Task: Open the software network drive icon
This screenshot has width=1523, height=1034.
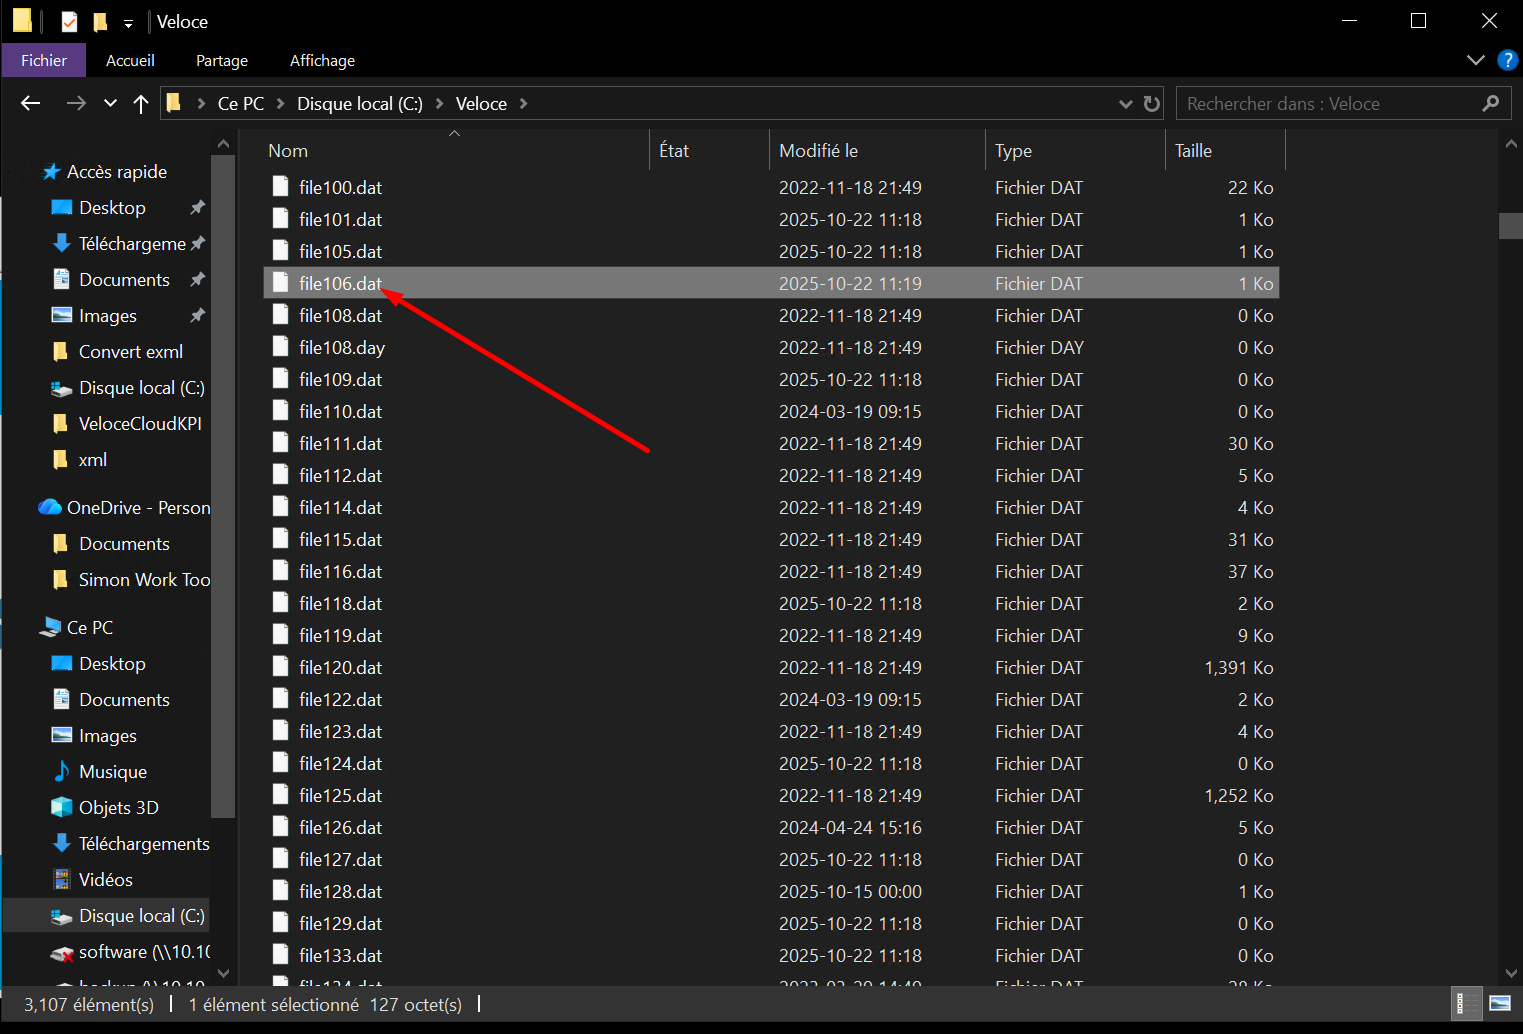Action: point(62,952)
